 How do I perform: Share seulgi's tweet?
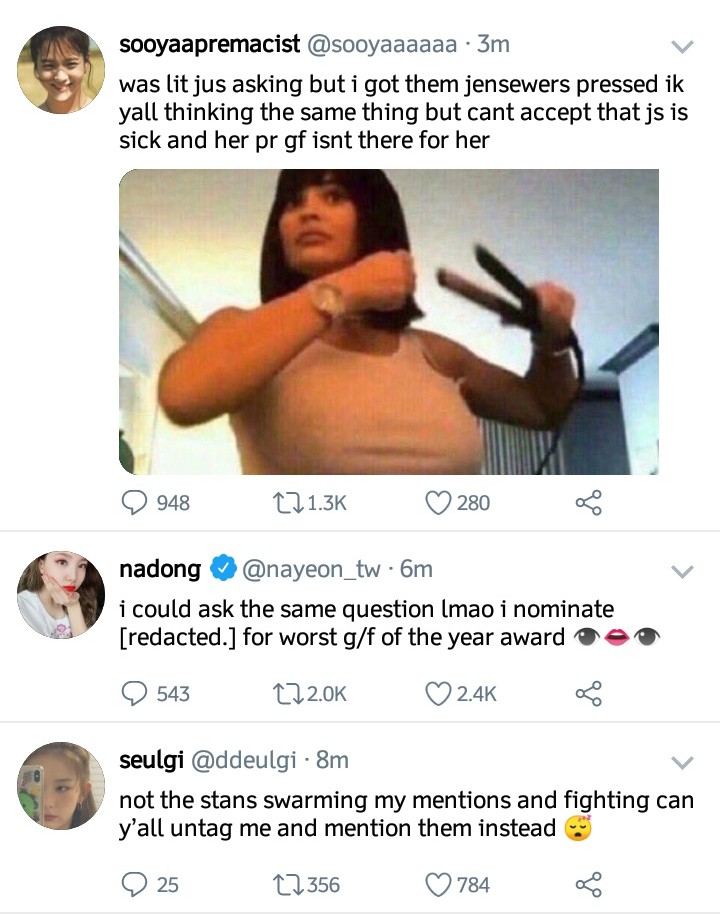tap(588, 884)
